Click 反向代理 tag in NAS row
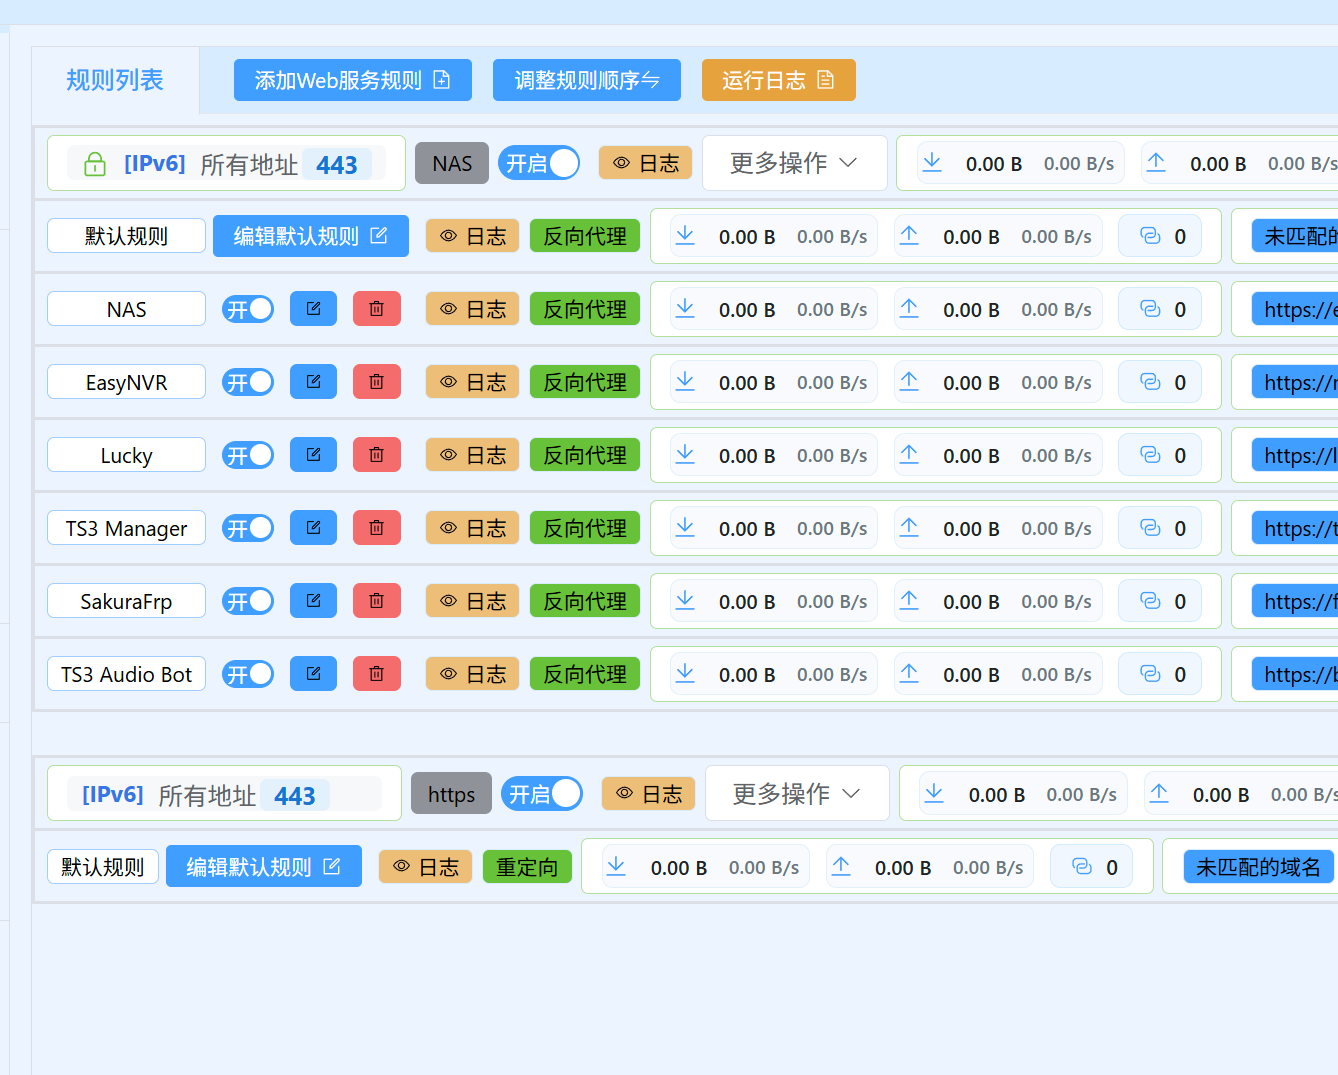This screenshot has height=1075, width=1338. click(585, 309)
